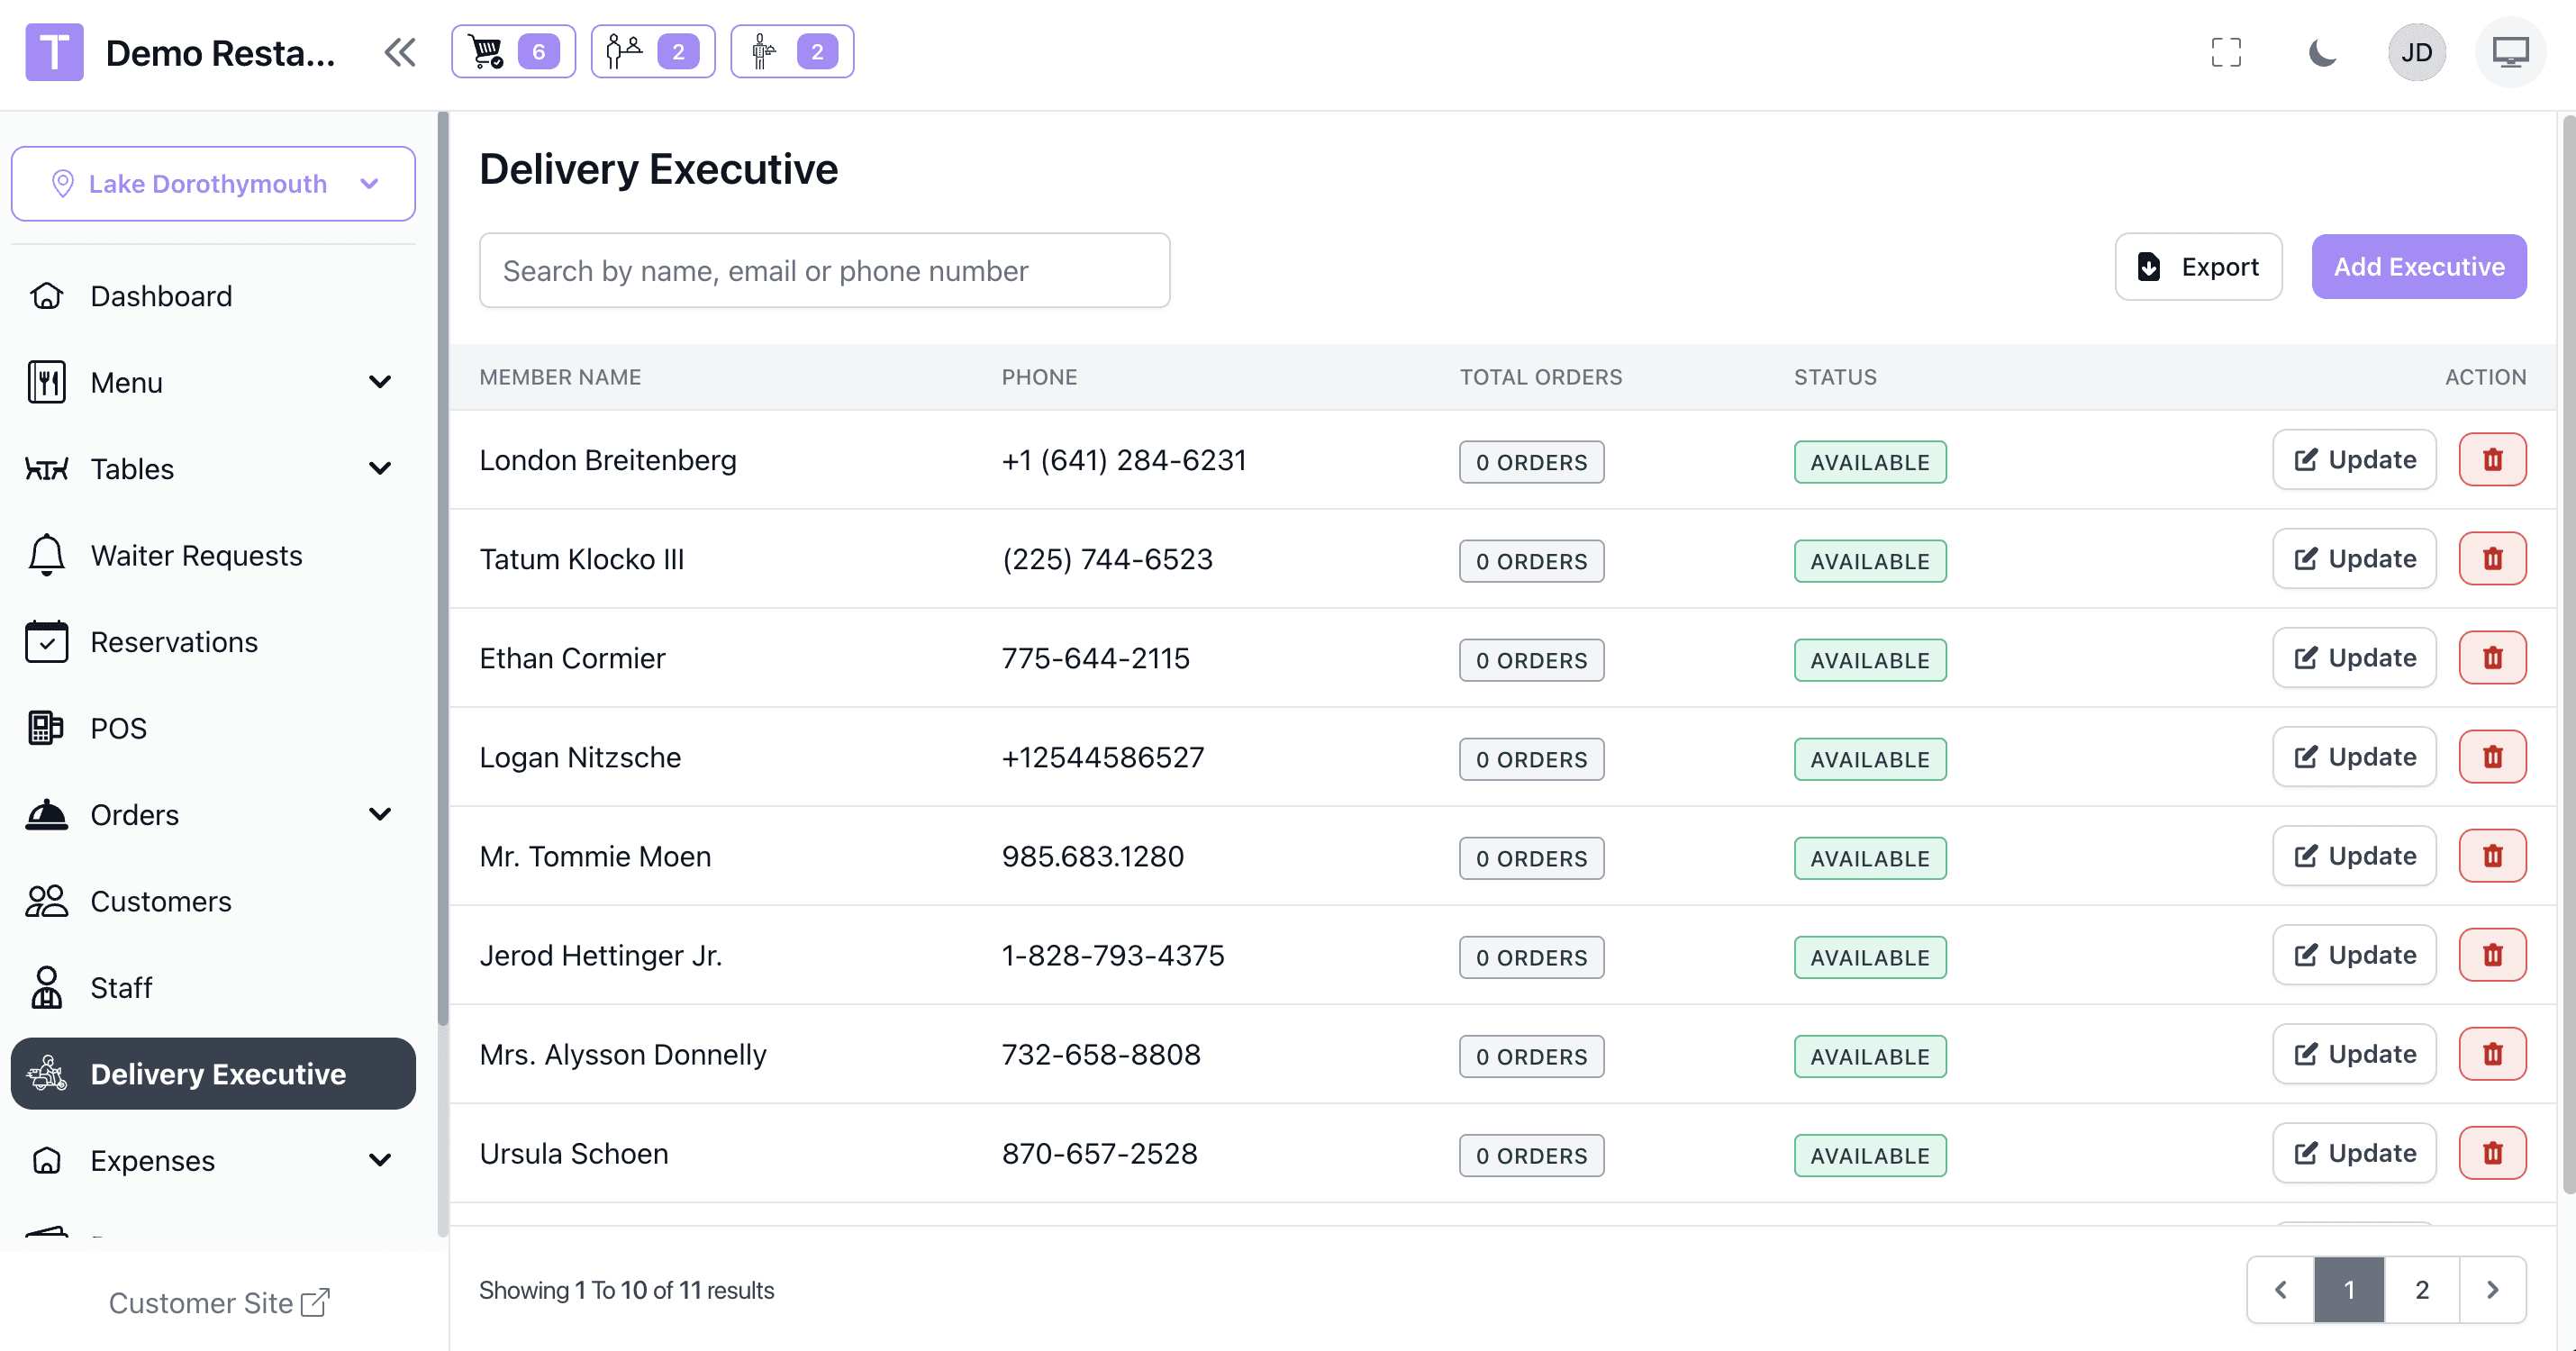Open the Customer Site link
This screenshot has width=2576, height=1351.
point(218,1302)
